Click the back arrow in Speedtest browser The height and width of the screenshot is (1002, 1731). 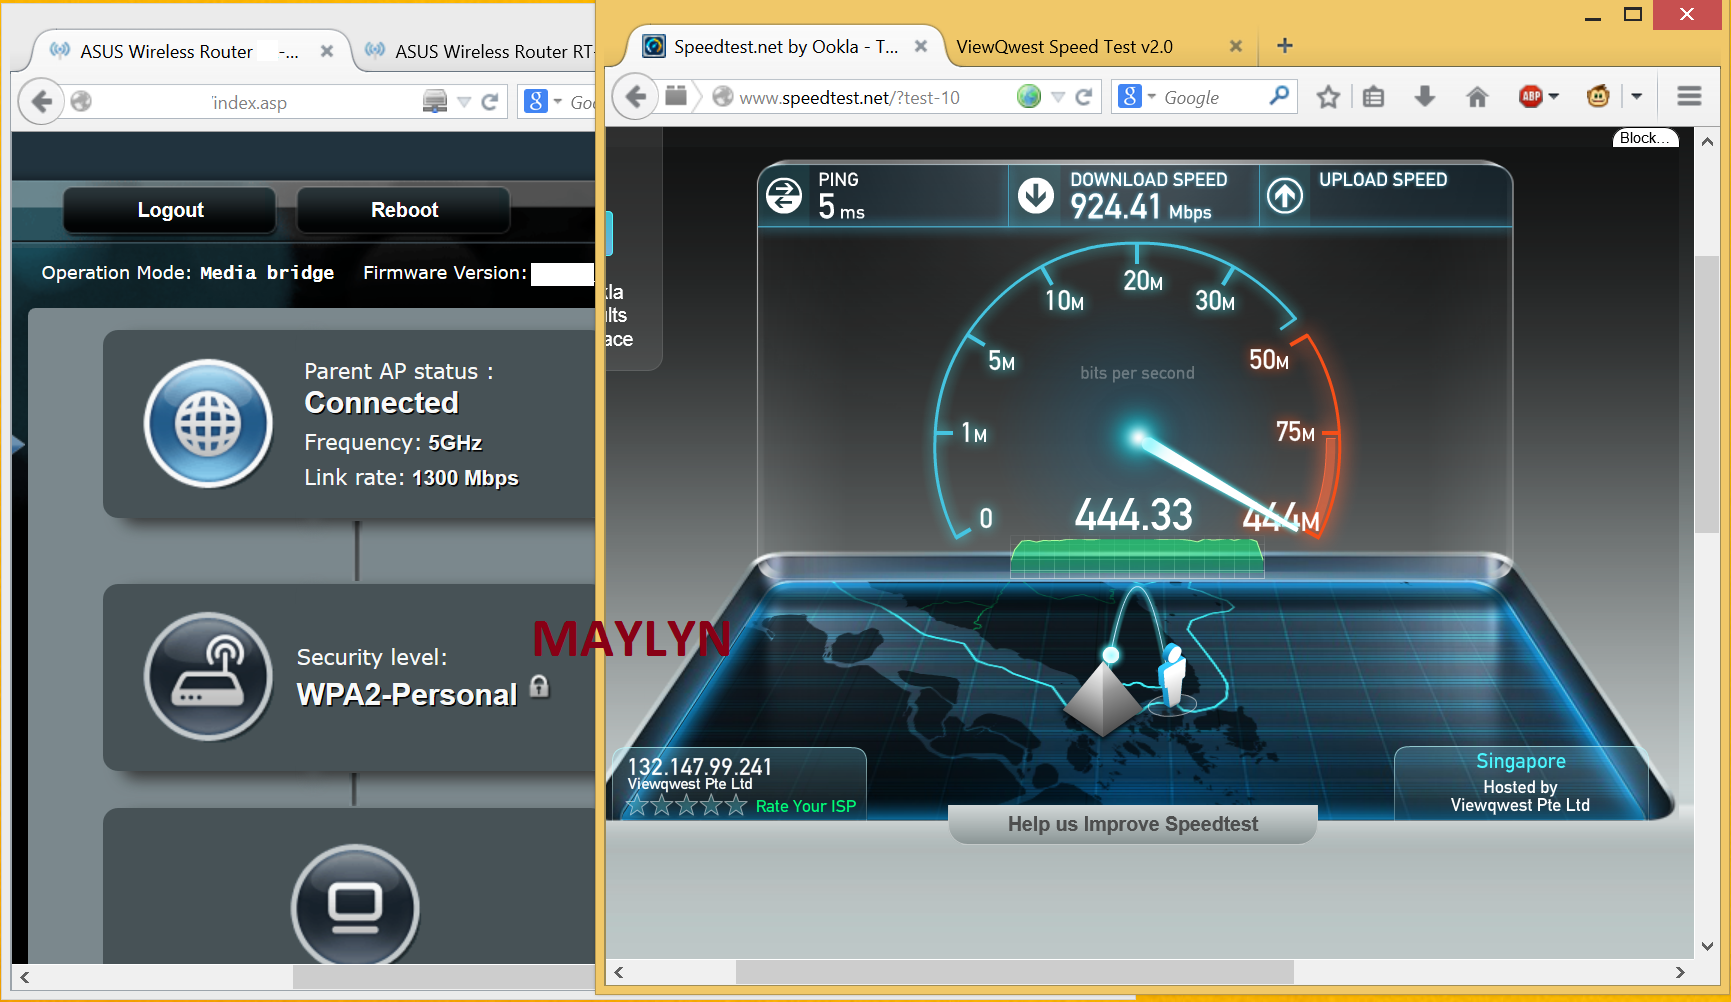click(636, 97)
